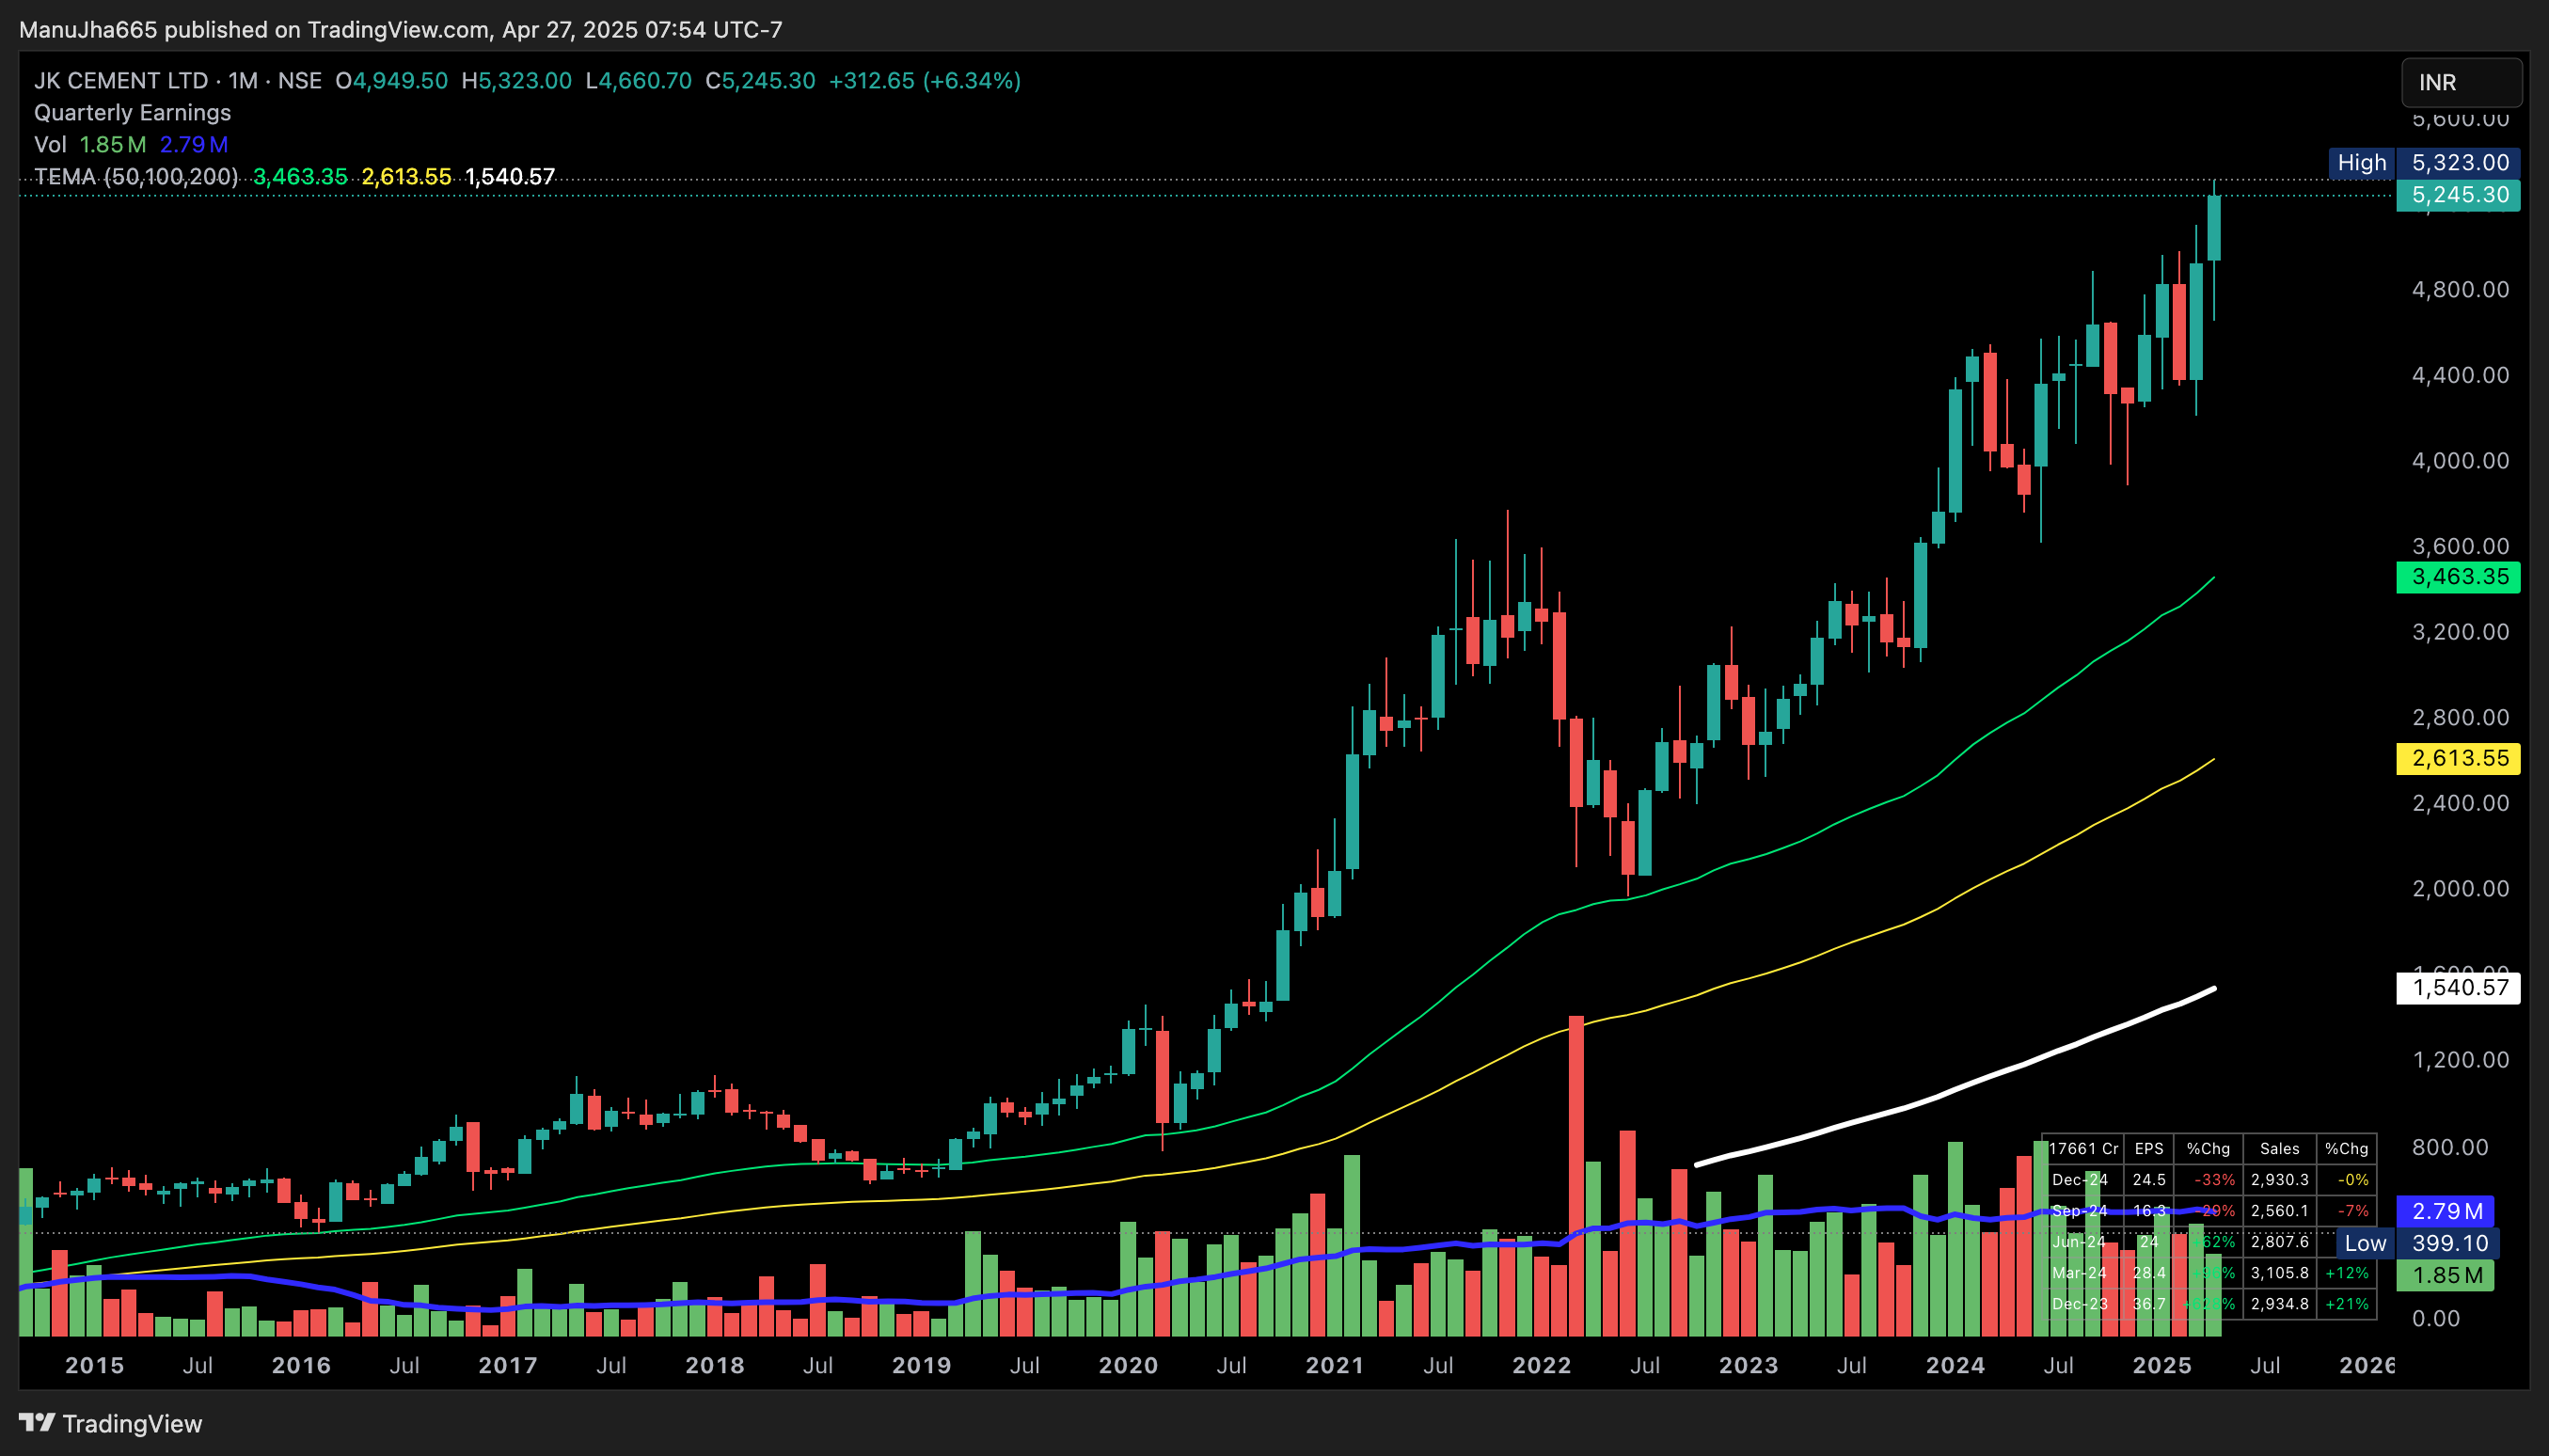Click the EPS column header in earnings table
This screenshot has height=1456, width=2549.
point(2149,1149)
